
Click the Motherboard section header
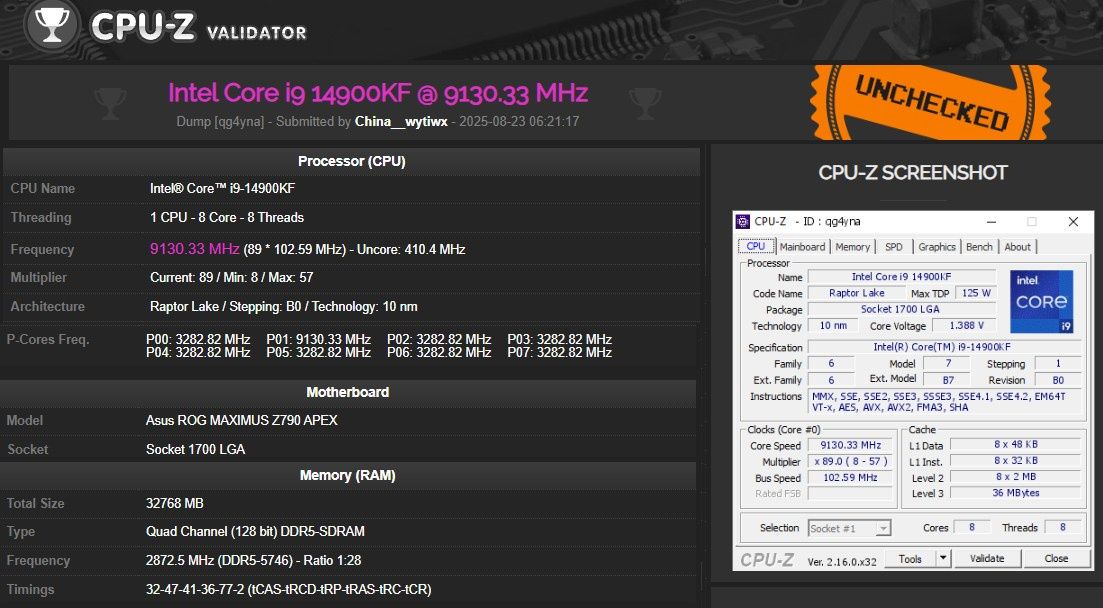[x=348, y=392]
